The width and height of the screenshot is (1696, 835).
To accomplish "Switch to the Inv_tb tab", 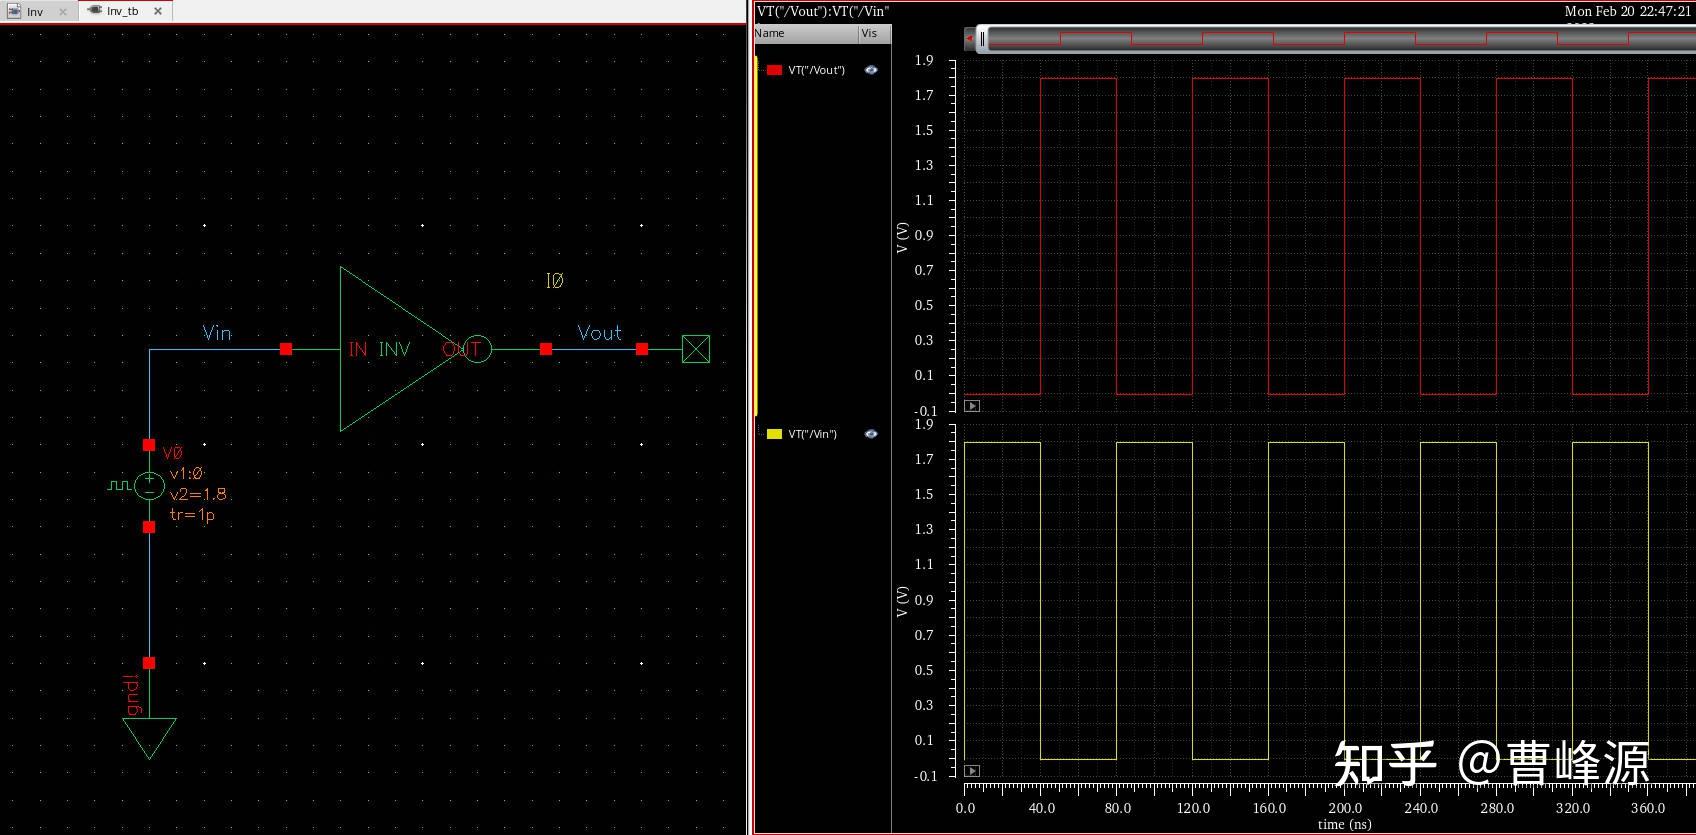I will [122, 11].
